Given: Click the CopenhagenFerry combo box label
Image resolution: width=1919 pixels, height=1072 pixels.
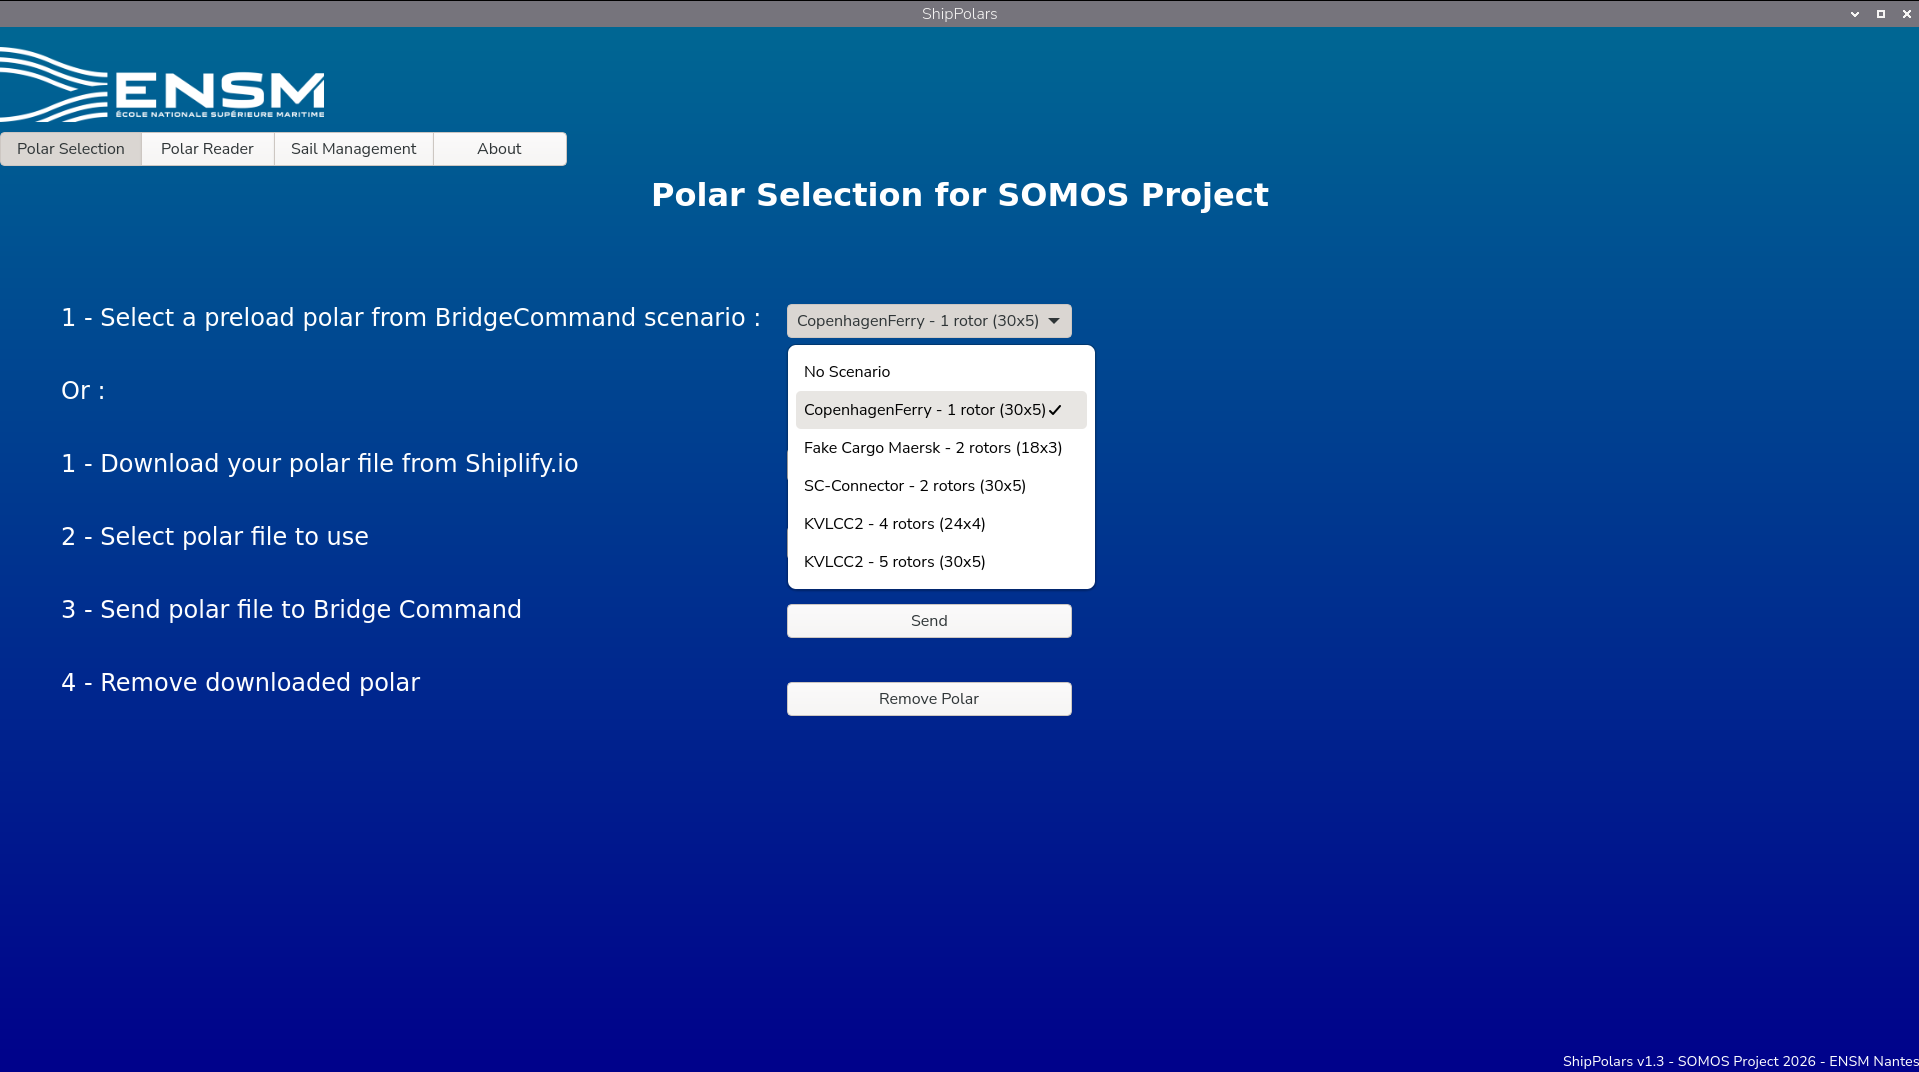Looking at the screenshot, I should (x=917, y=321).
